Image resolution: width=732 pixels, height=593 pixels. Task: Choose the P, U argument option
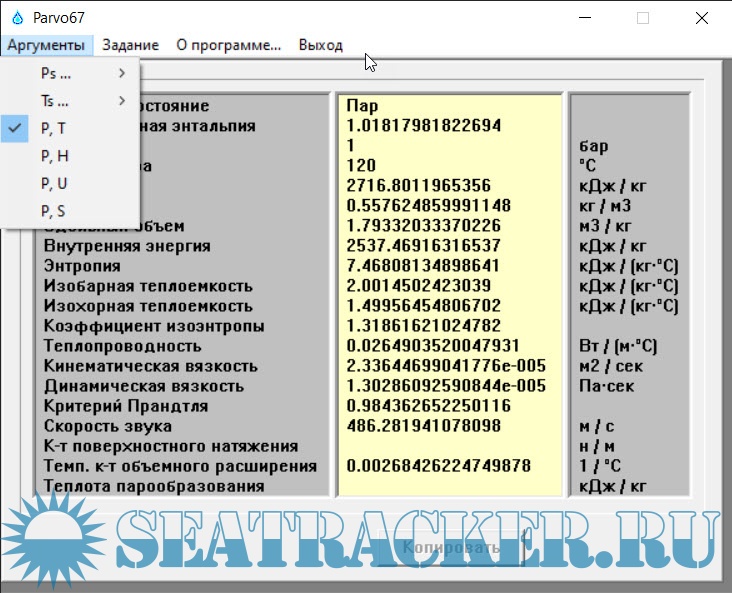tap(54, 183)
